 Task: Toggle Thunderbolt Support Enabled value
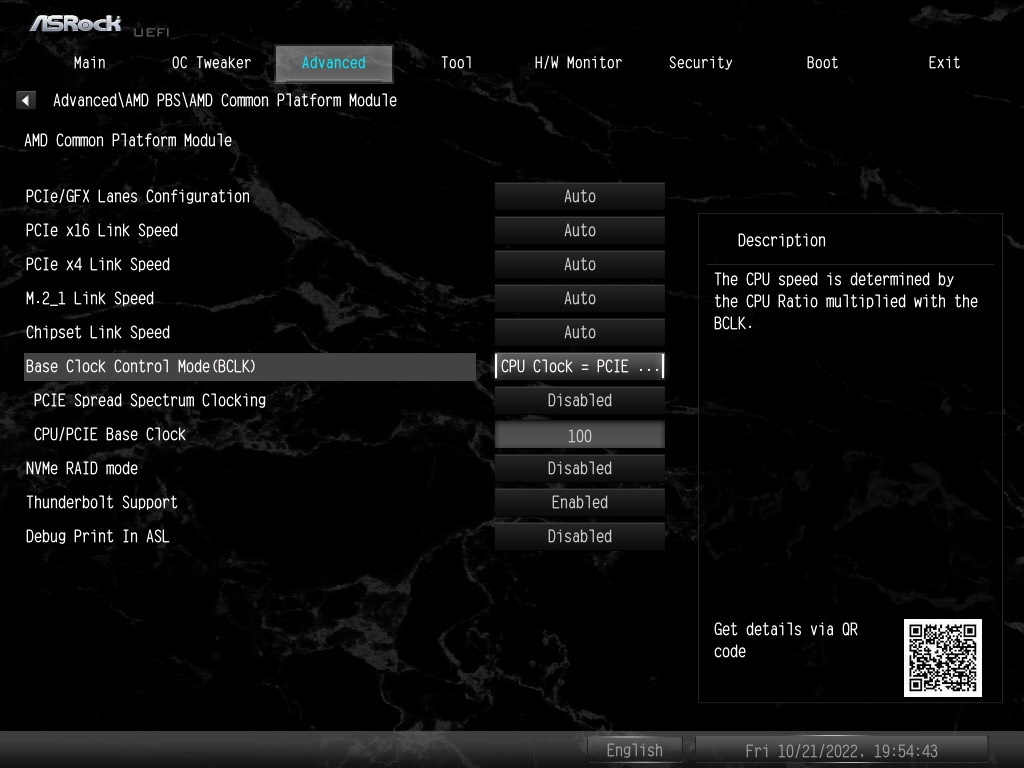(x=579, y=502)
